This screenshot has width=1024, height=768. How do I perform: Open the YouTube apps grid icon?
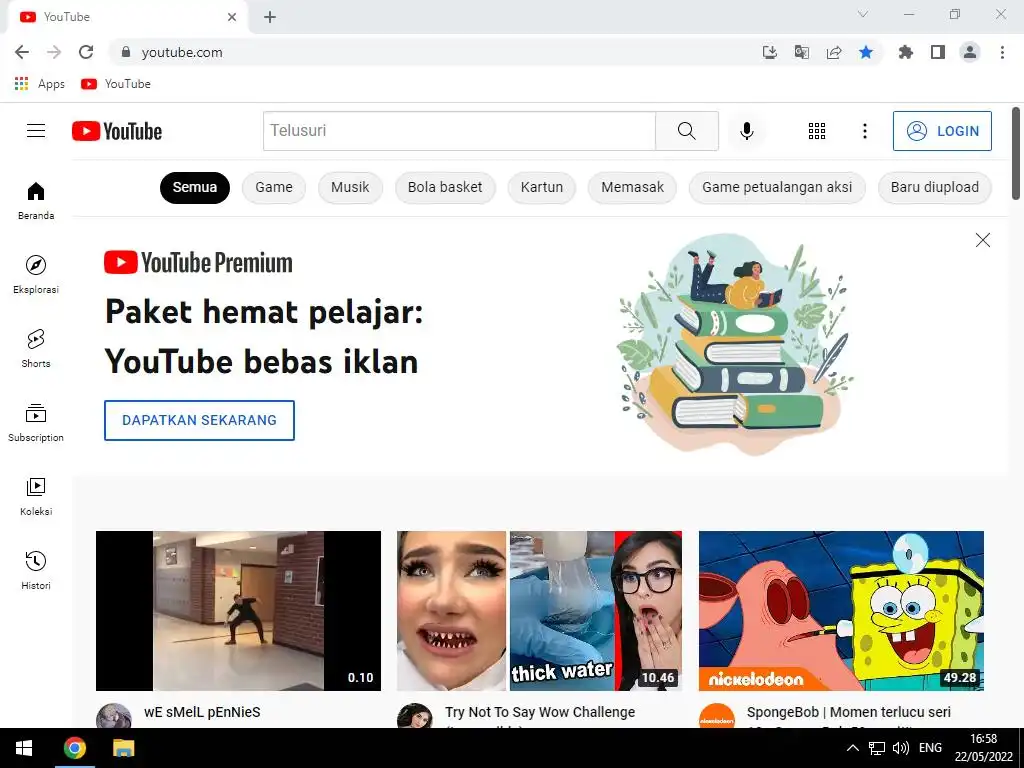pyautogui.click(x=816, y=131)
